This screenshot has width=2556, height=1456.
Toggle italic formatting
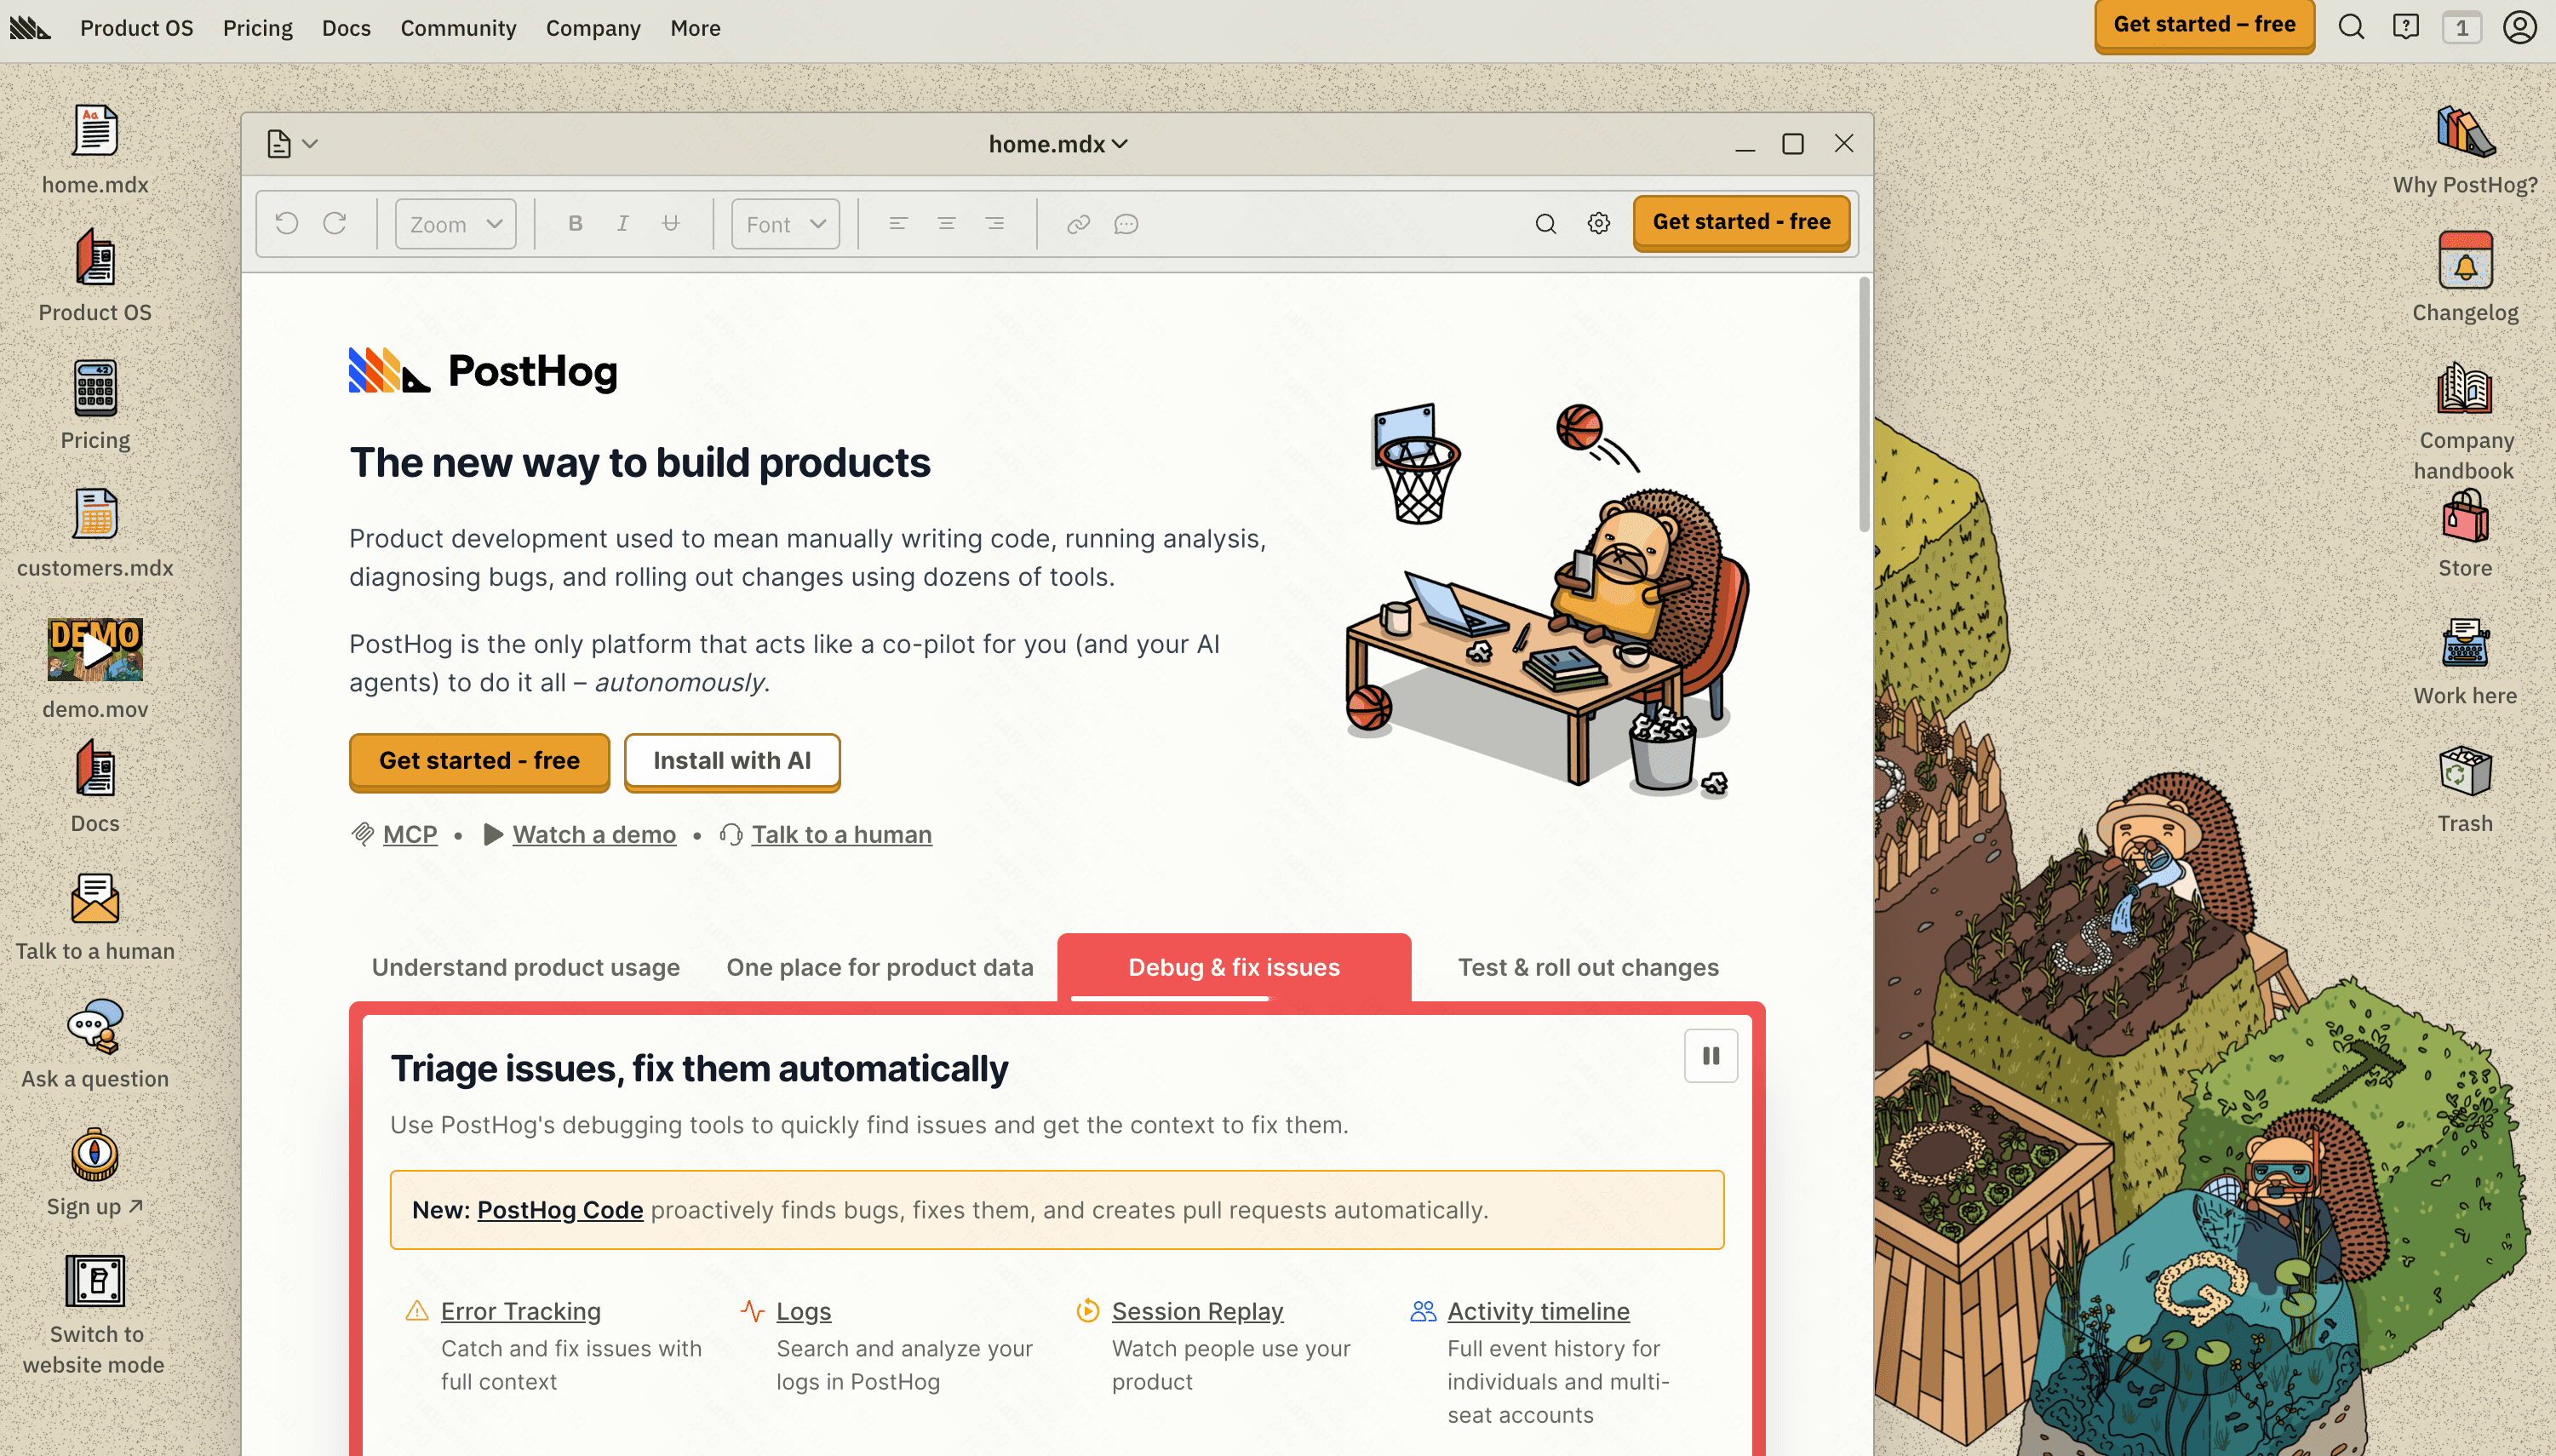point(623,223)
